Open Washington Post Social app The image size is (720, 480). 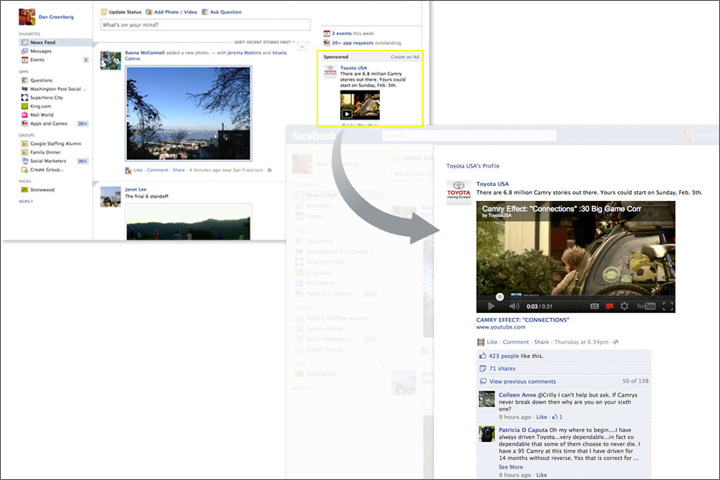pyautogui.click(x=57, y=89)
